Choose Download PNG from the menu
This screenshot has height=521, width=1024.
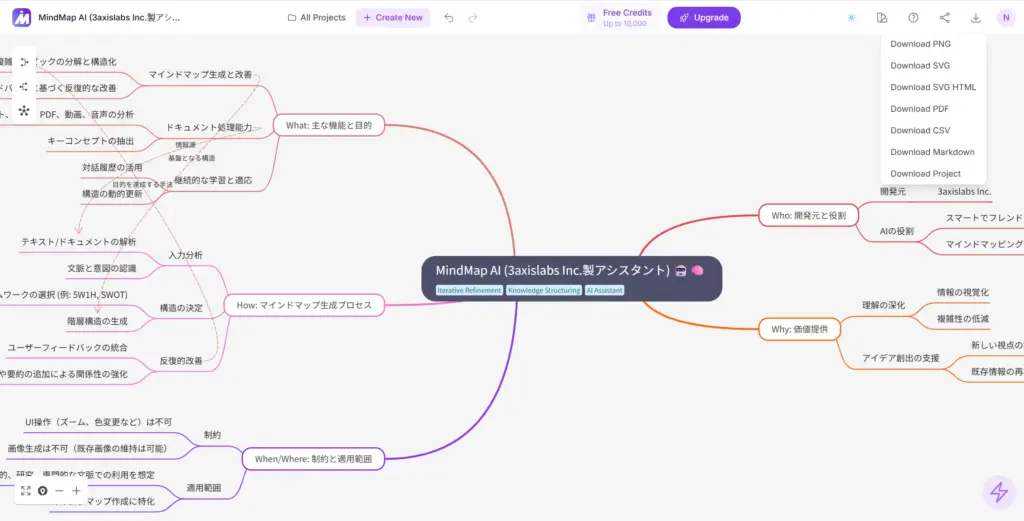(920, 44)
